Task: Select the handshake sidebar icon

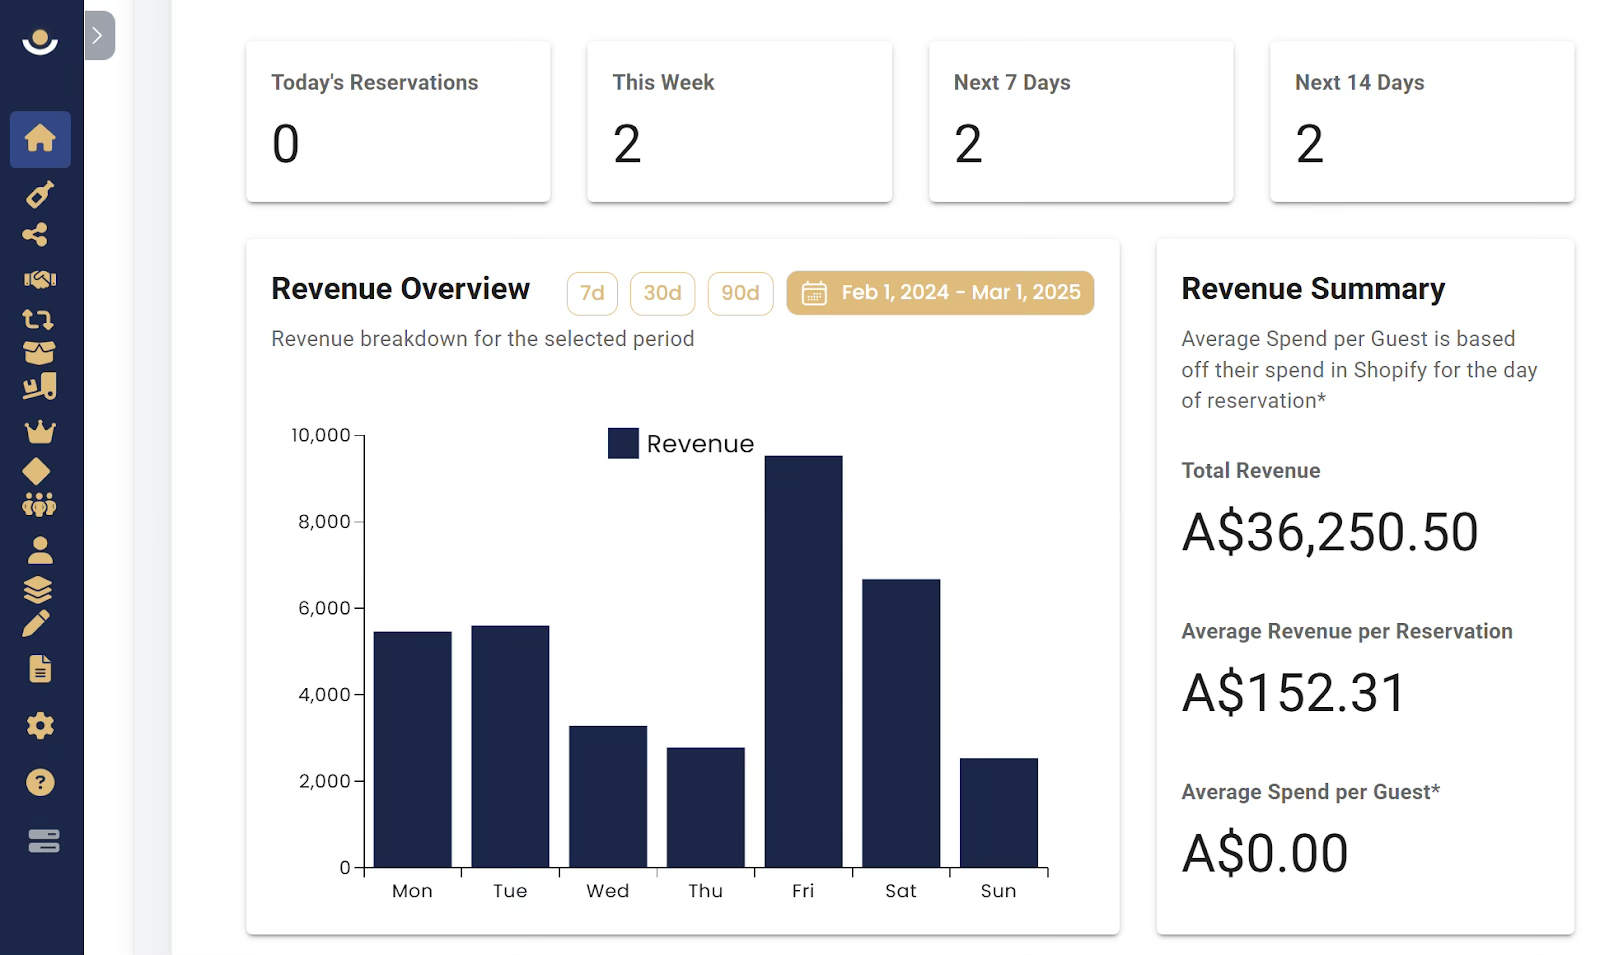Action: click(x=40, y=279)
